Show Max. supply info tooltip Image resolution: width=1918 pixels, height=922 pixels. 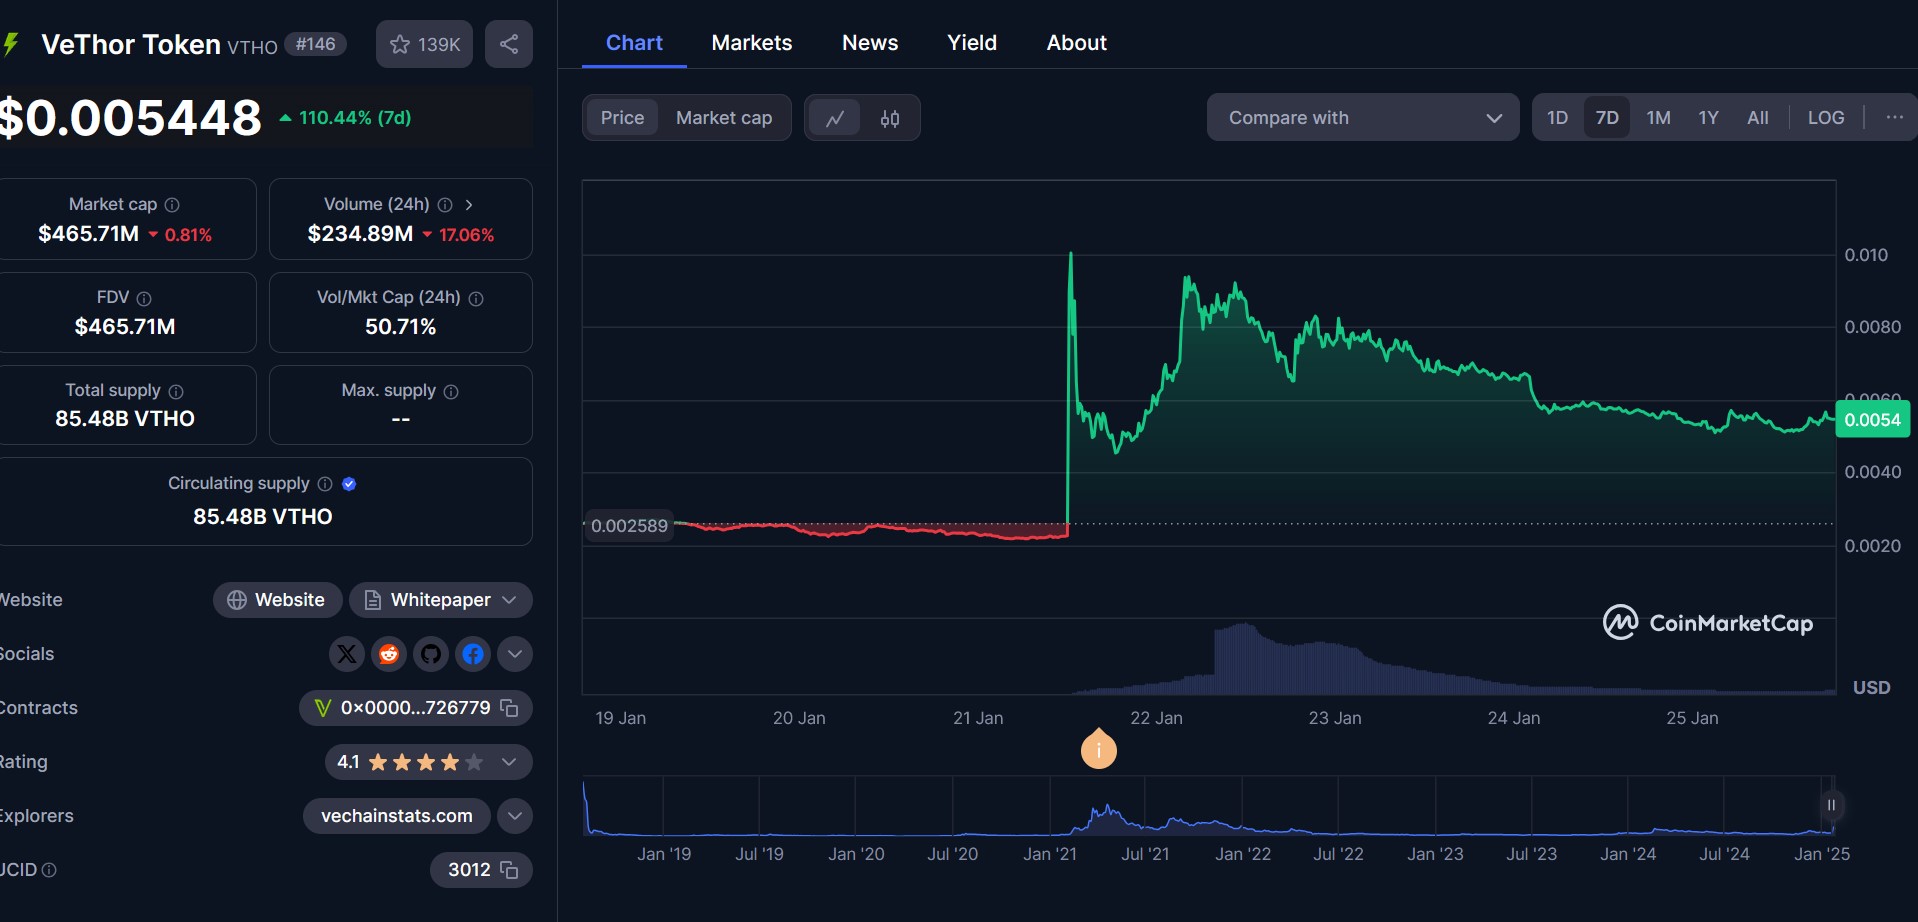(x=451, y=391)
